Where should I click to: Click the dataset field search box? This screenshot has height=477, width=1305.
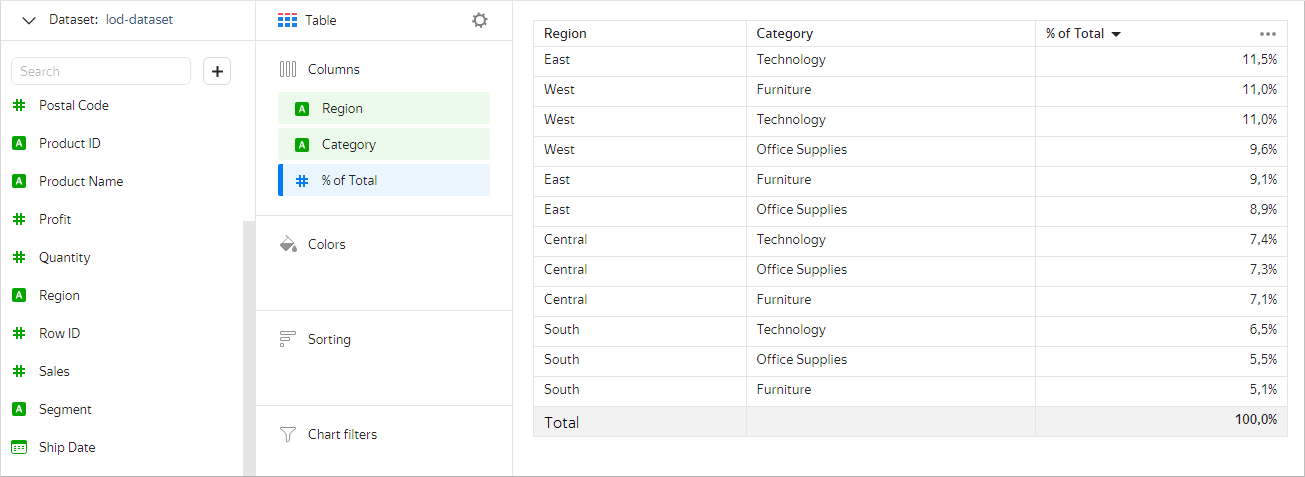pos(101,71)
